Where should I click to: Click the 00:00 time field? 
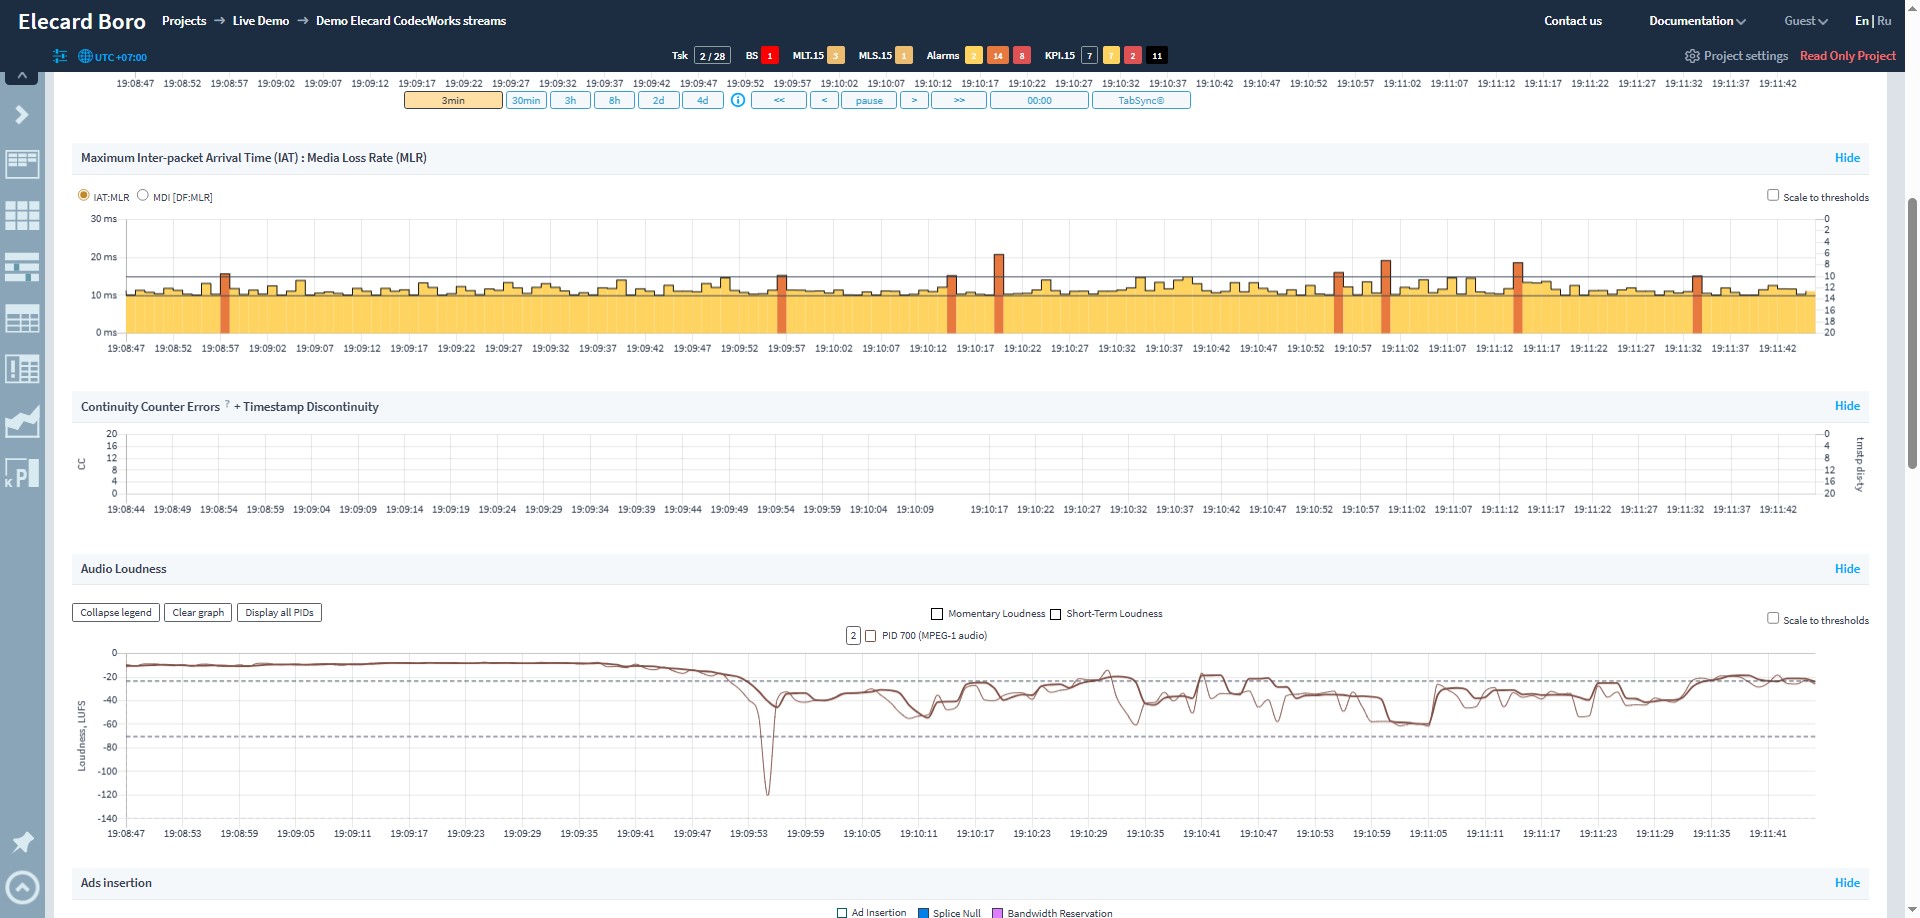click(1039, 100)
